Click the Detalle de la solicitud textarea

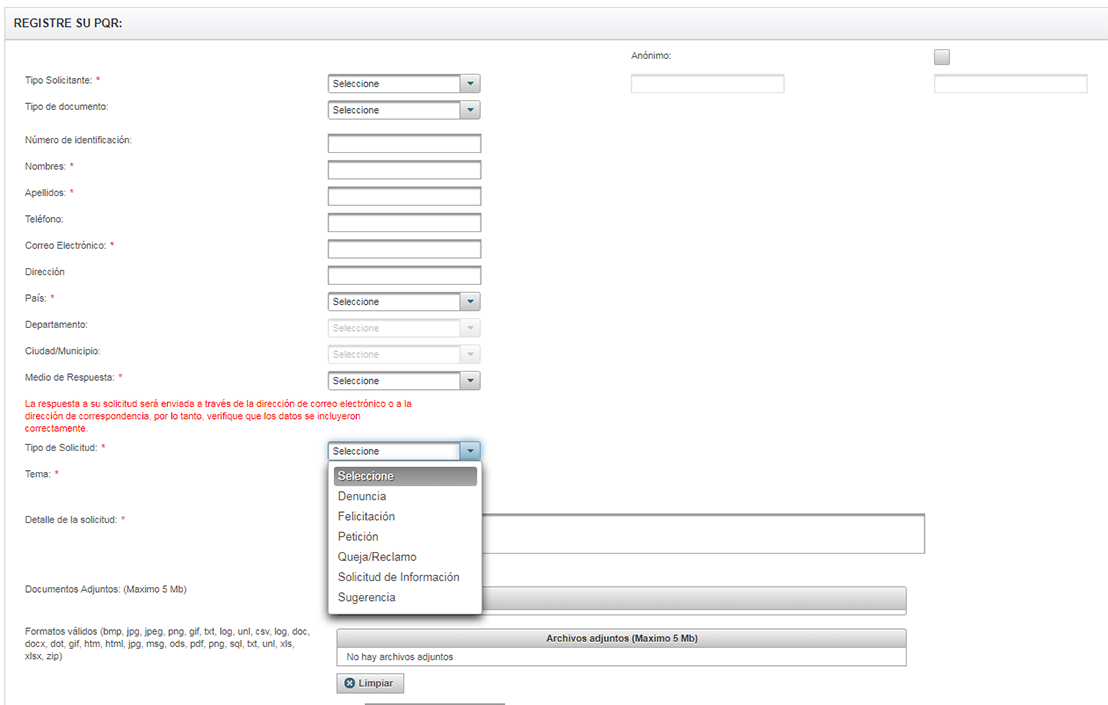coord(700,534)
